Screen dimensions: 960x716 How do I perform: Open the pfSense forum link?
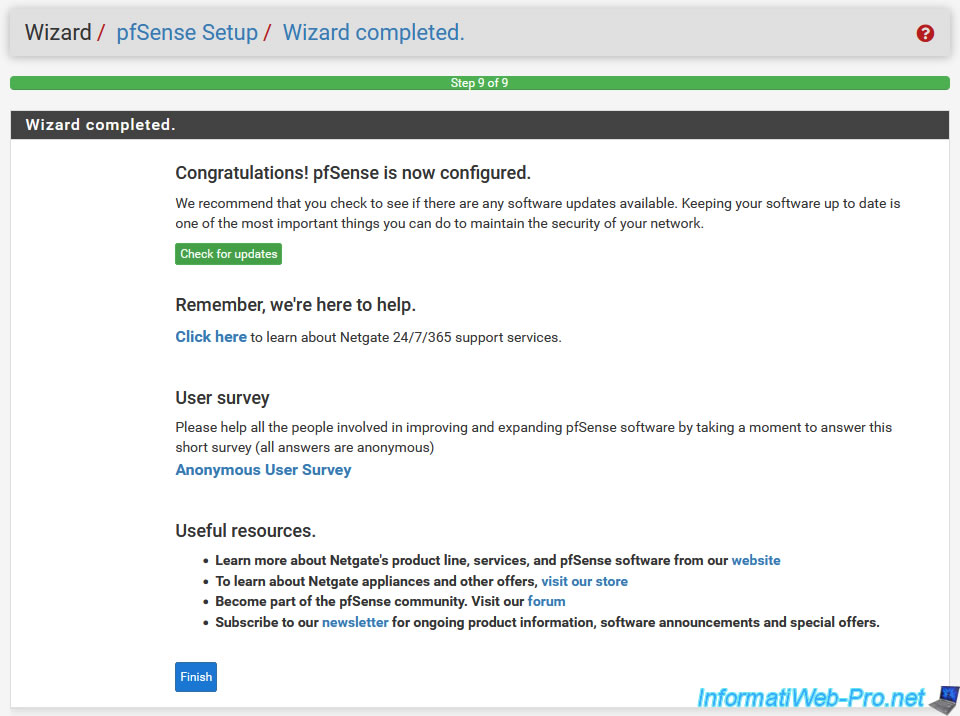(x=546, y=601)
